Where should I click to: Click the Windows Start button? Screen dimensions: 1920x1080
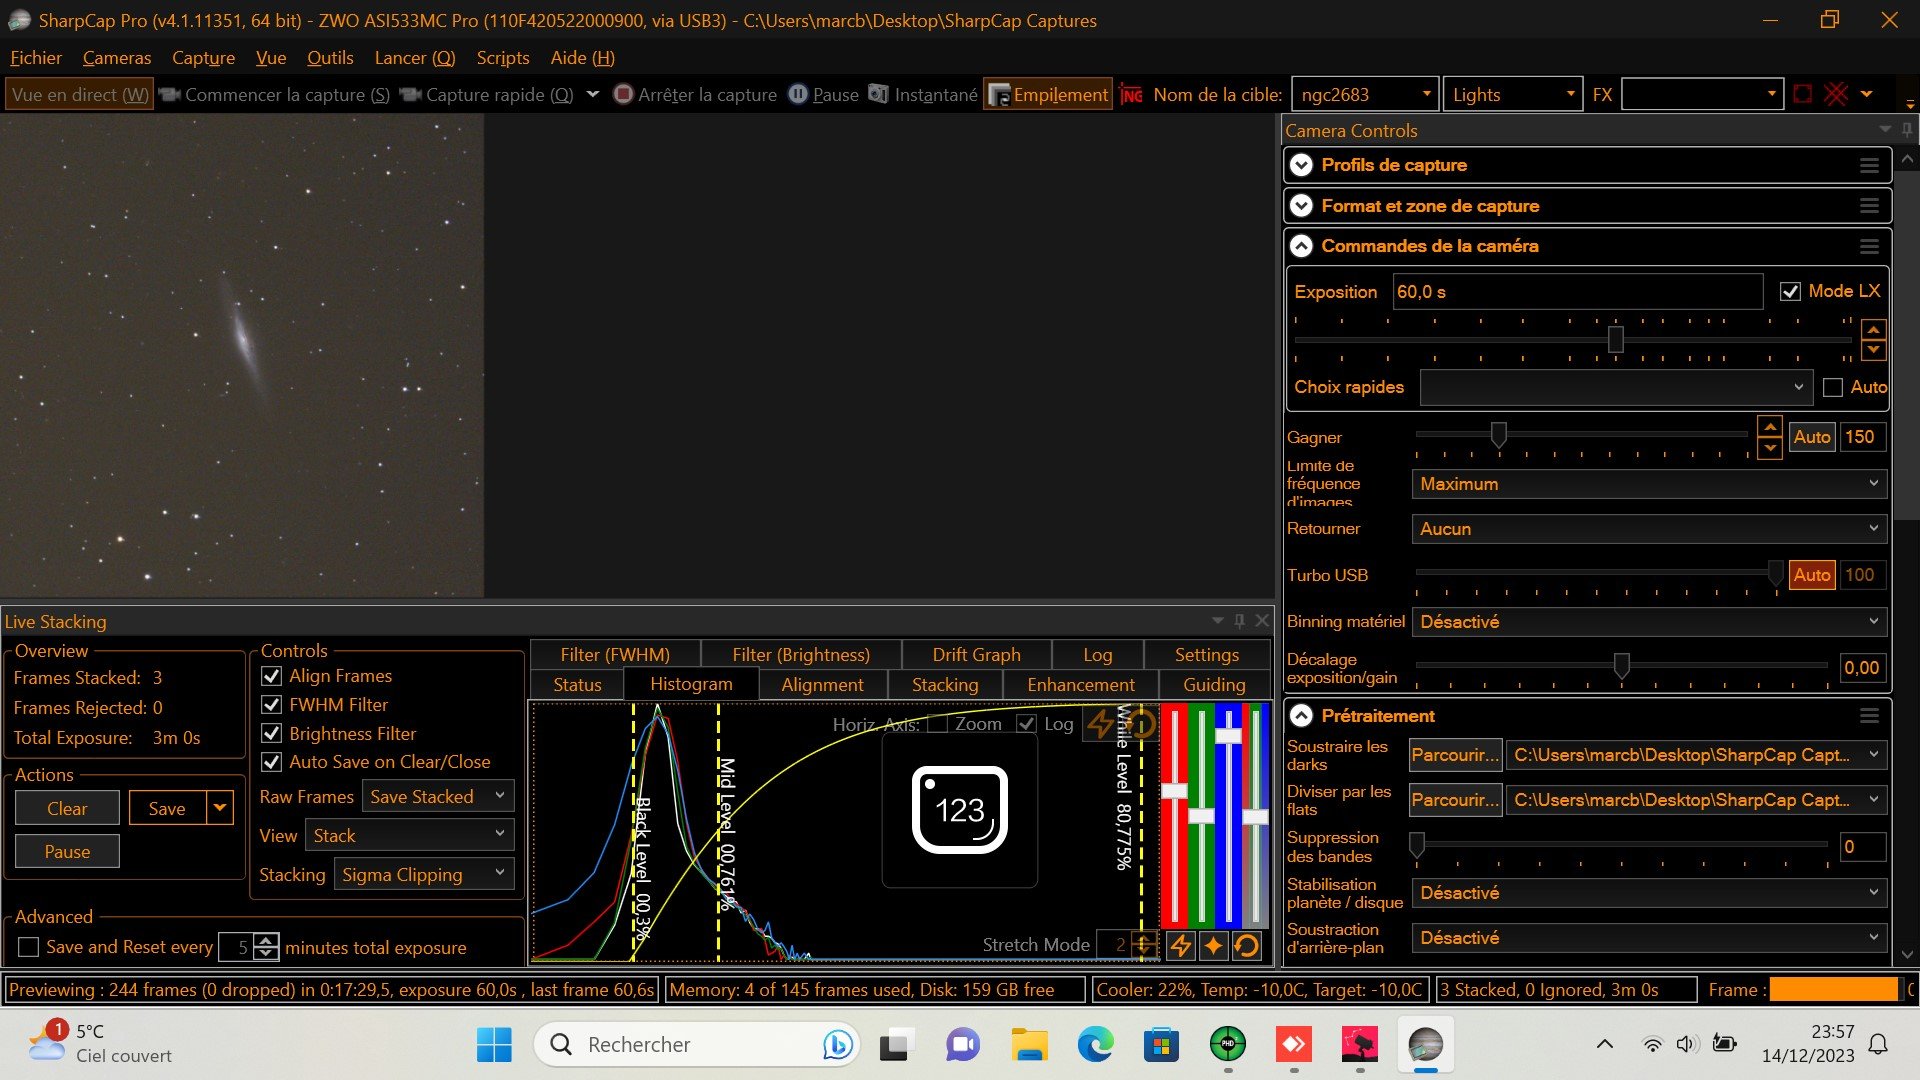494,1045
